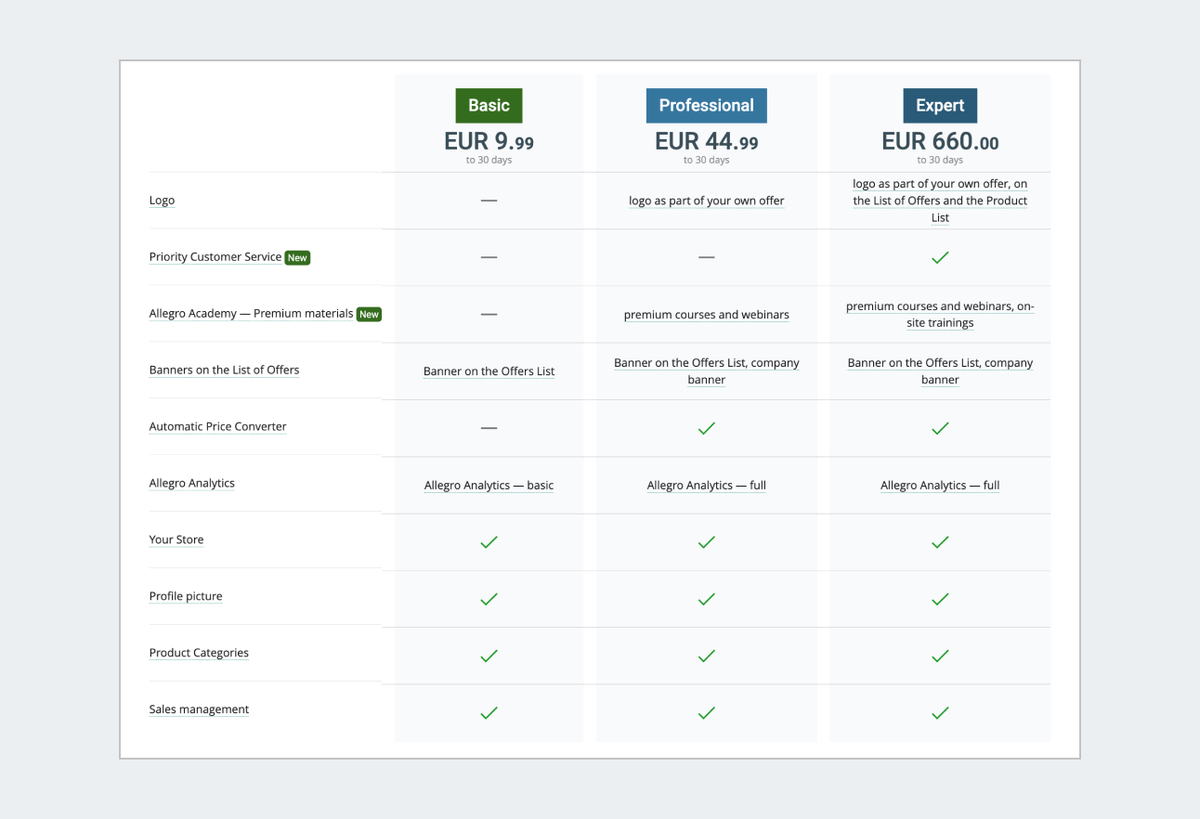The height and width of the screenshot is (819, 1200).
Task: Click Expert checkmark for Your Store
Action: [x=940, y=542]
